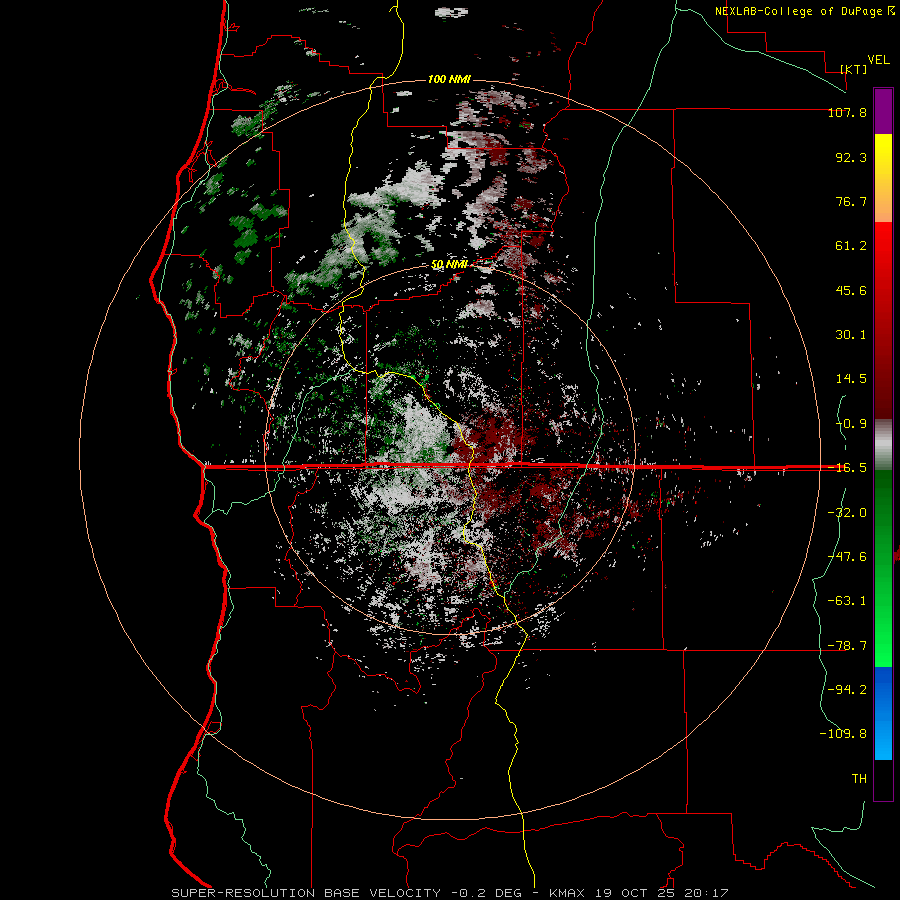900x900 pixels.
Task: Select the 61.2 velocity scale value
Action: coord(851,246)
